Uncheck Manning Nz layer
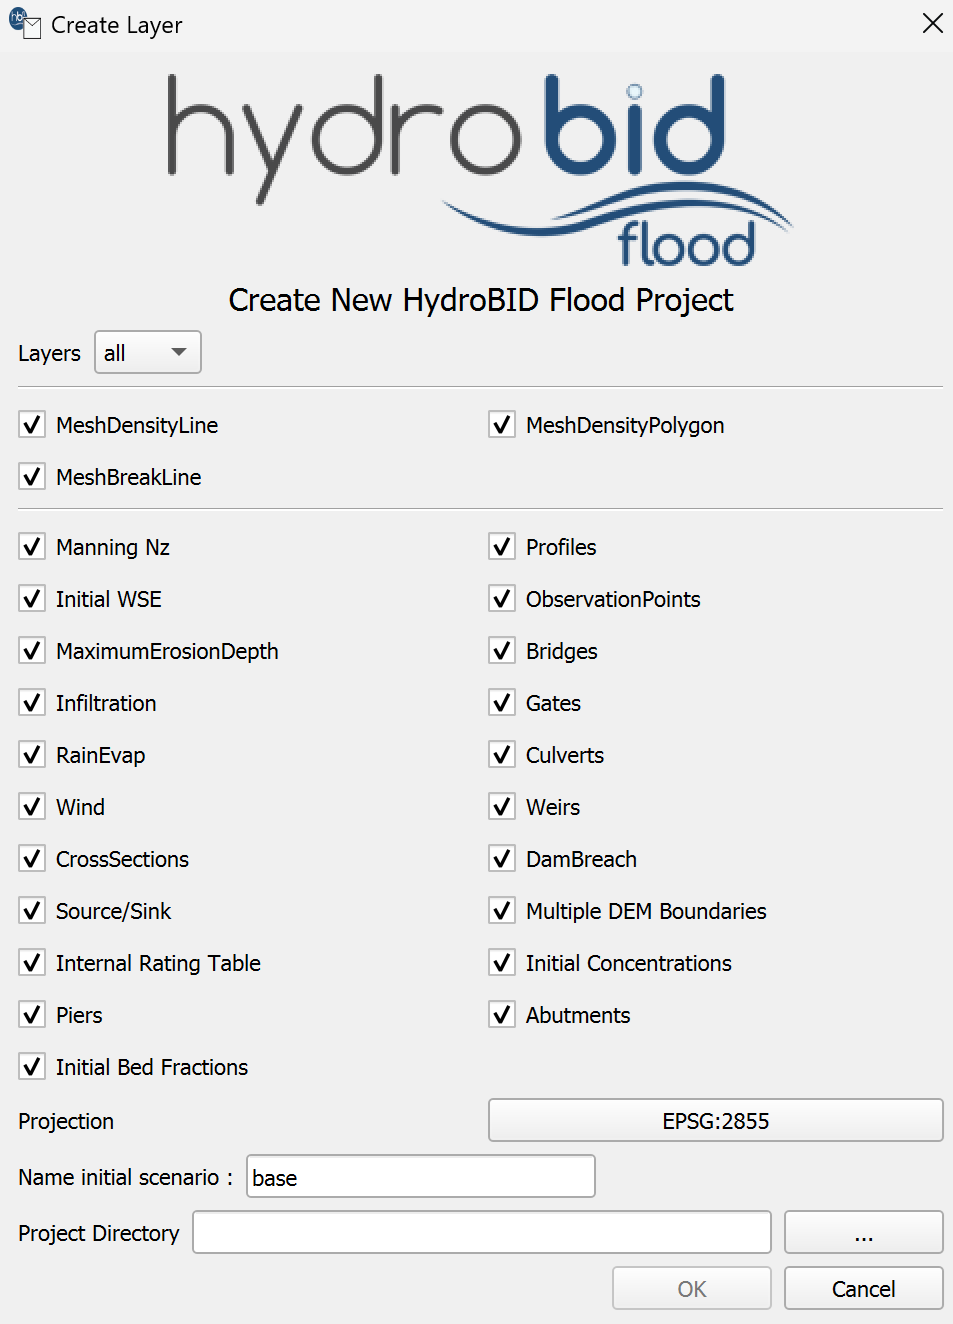Screen dimensions: 953x1324 [32, 547]
